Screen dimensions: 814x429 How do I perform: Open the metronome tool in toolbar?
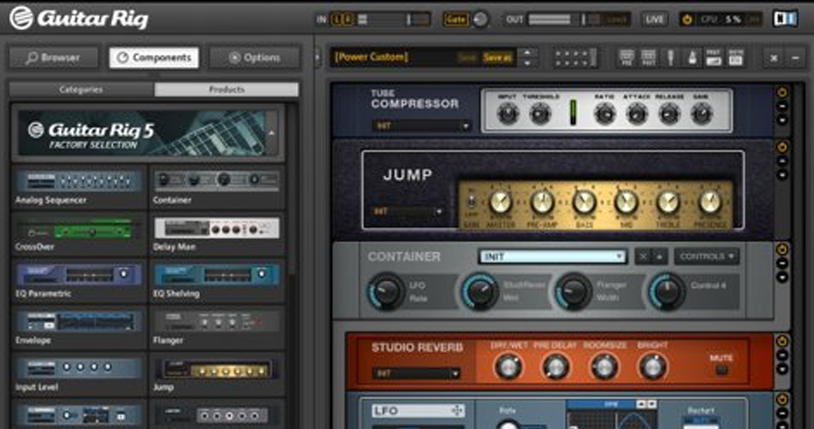pos(692,58)
